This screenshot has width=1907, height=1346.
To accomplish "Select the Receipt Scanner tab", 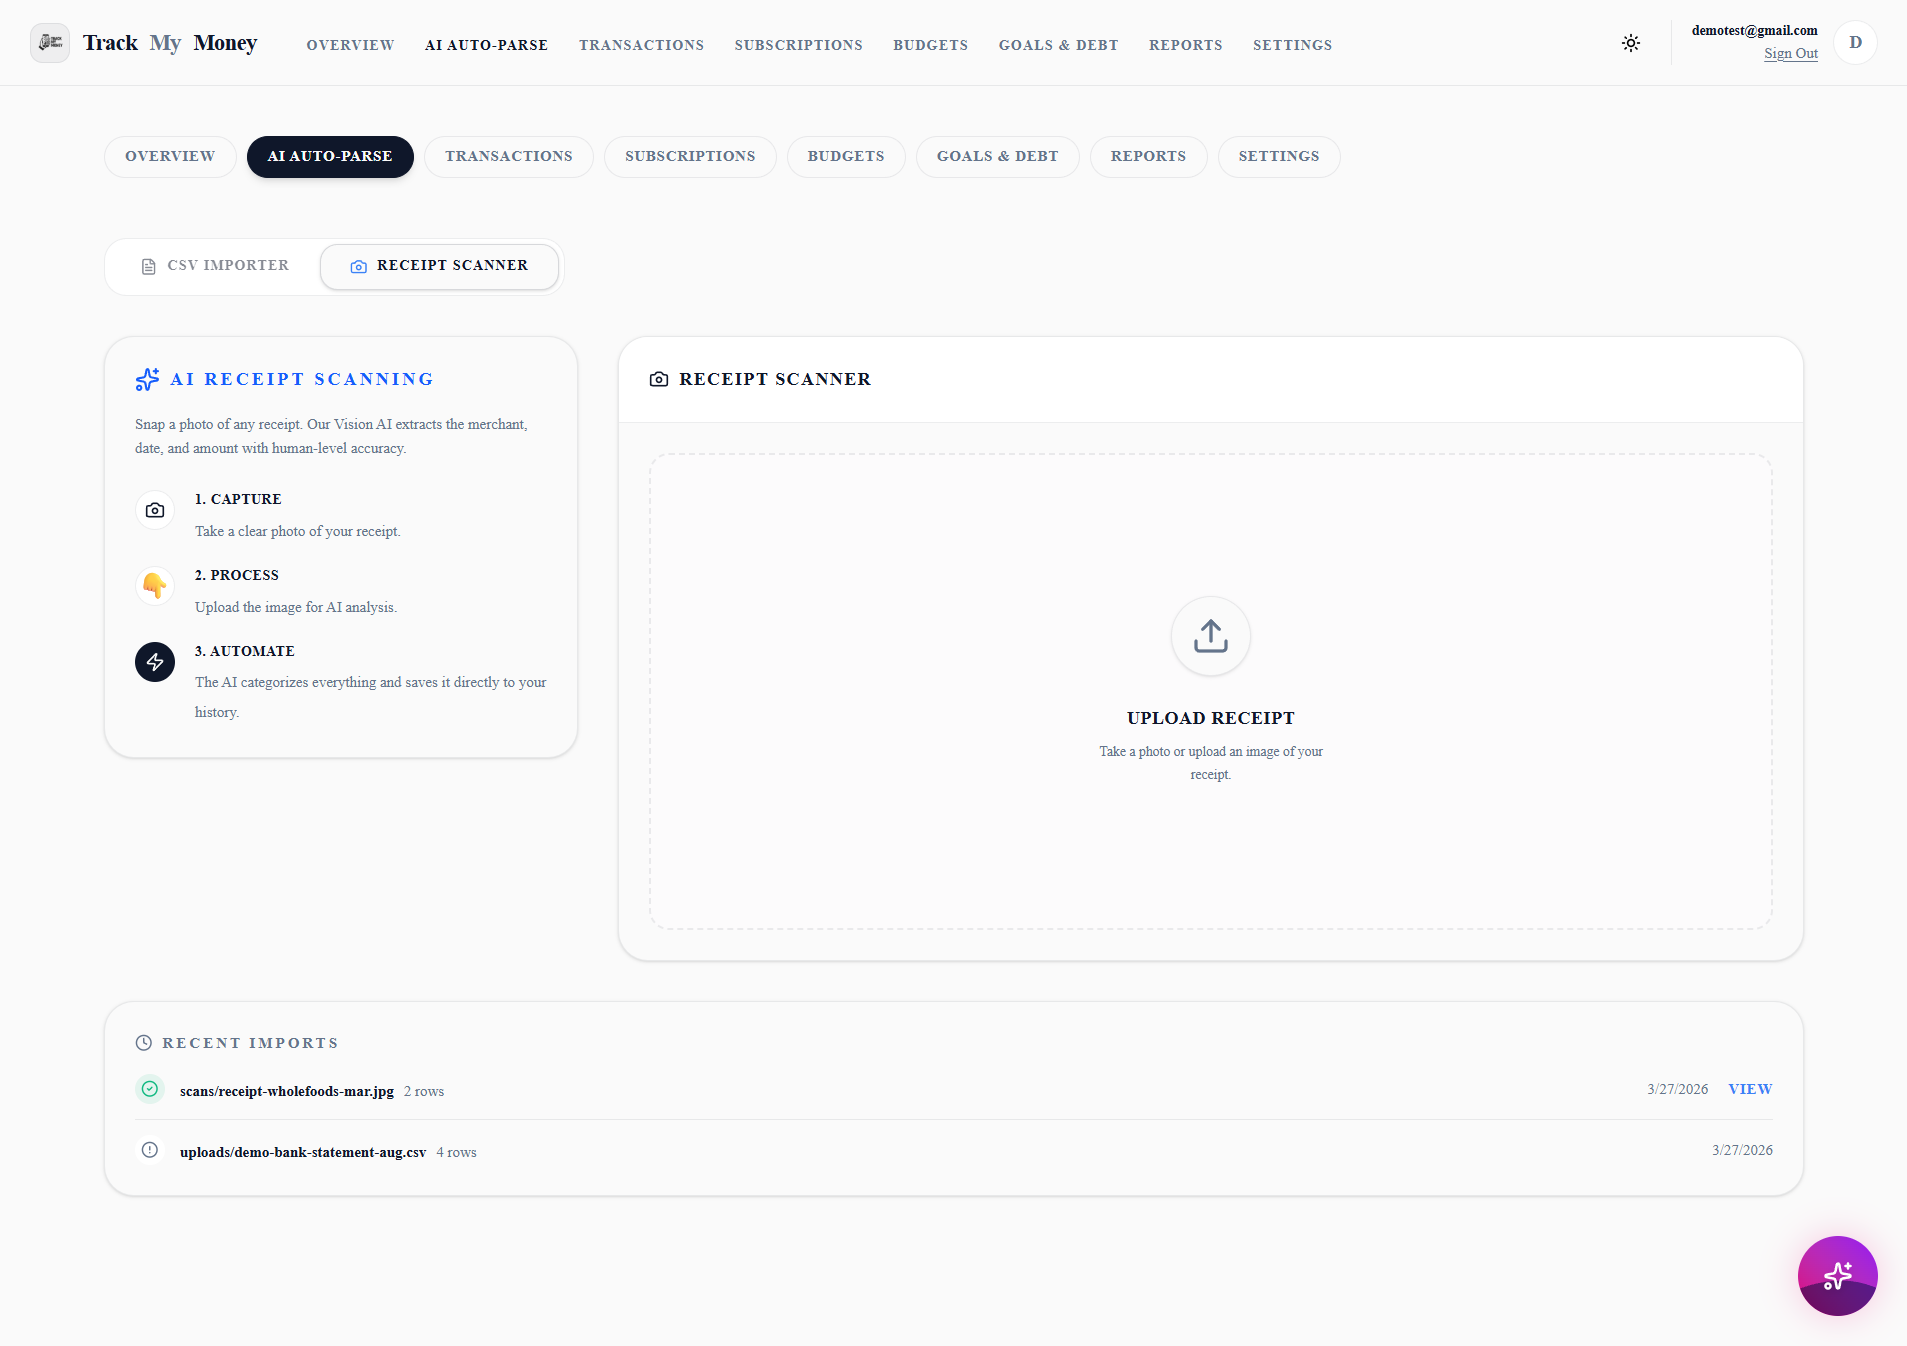I will point(439,266).
